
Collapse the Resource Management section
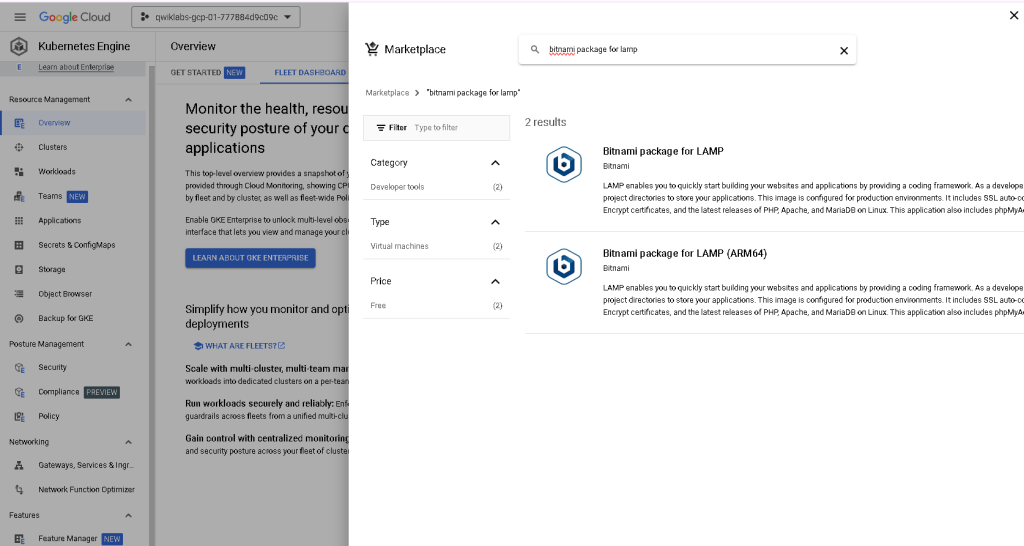128,99
